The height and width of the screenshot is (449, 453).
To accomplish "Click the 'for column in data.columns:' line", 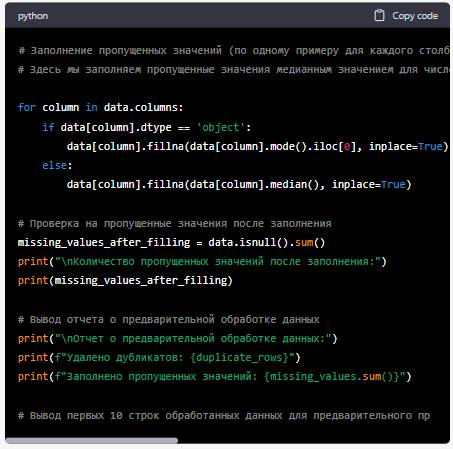I will (x=100, y=107).
